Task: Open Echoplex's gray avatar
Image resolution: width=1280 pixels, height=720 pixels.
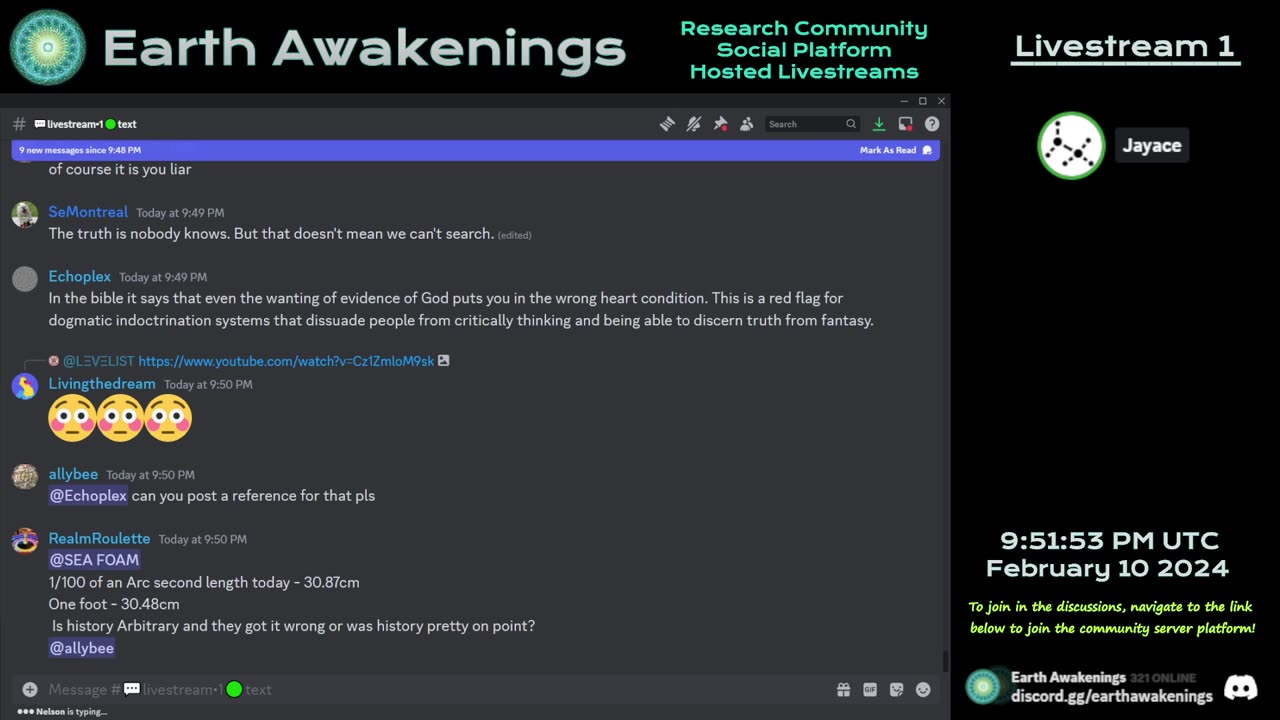Action: click(25, 279)
